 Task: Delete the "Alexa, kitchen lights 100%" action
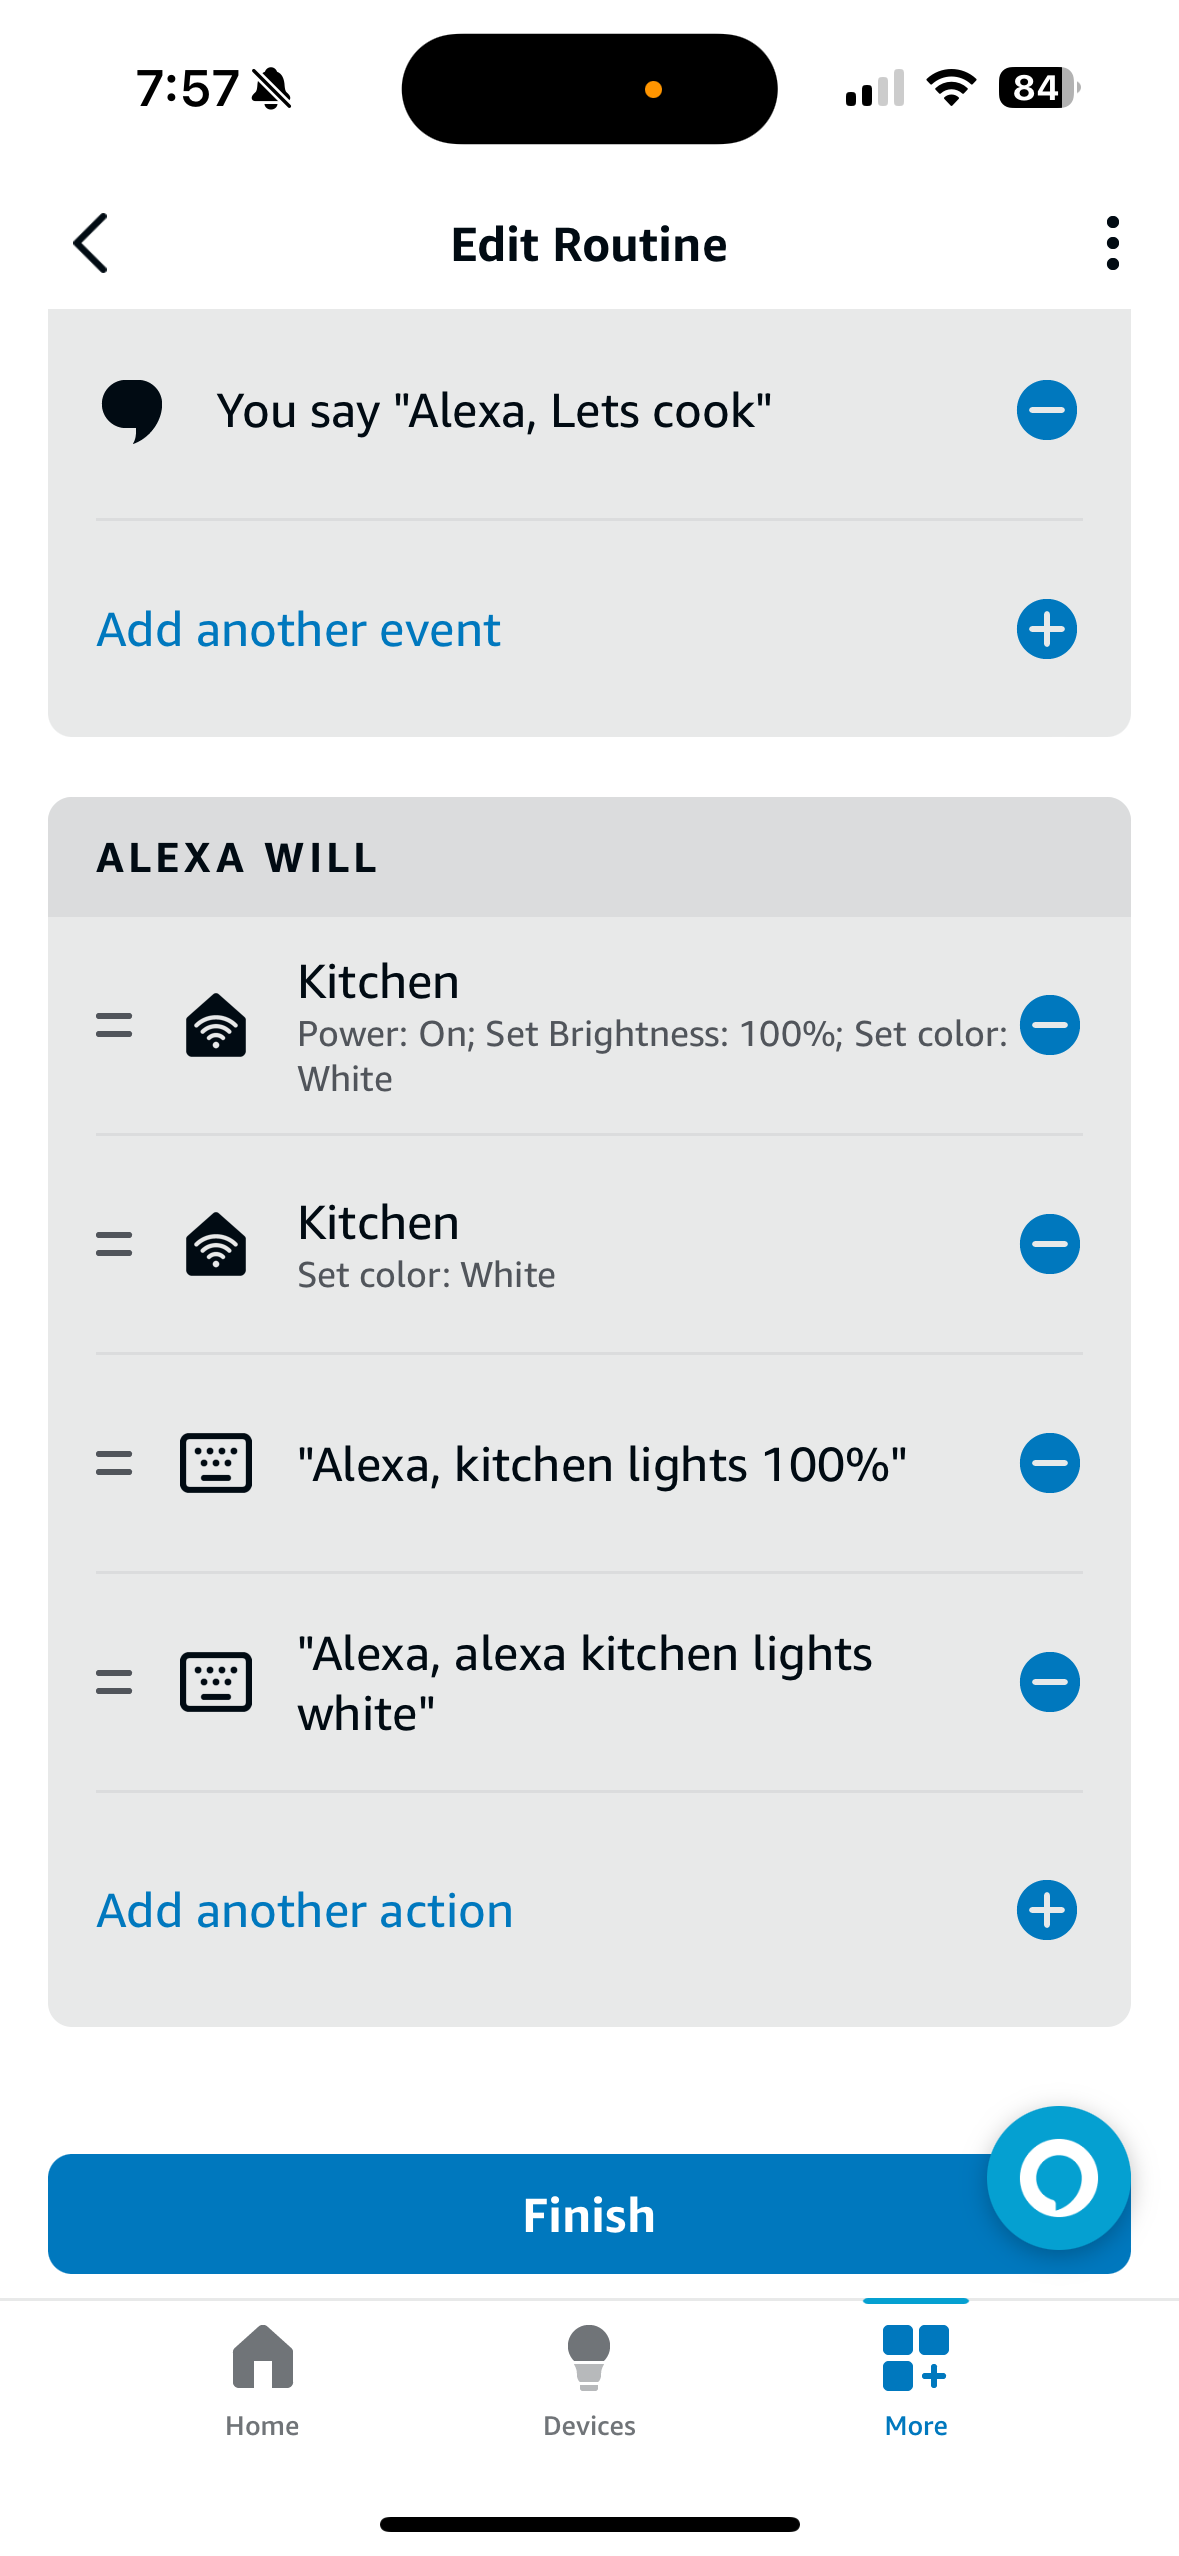coord(1049,1463)
